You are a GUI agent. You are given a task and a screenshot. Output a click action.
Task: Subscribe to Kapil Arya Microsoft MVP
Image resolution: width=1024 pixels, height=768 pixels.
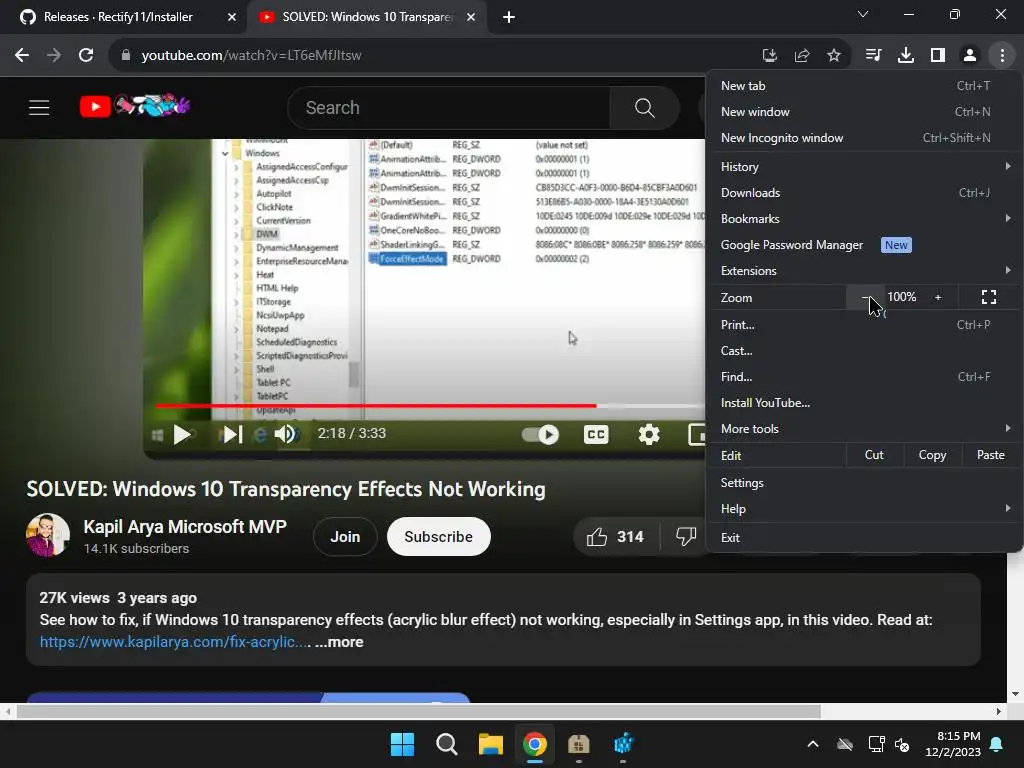tap(438, 537)
